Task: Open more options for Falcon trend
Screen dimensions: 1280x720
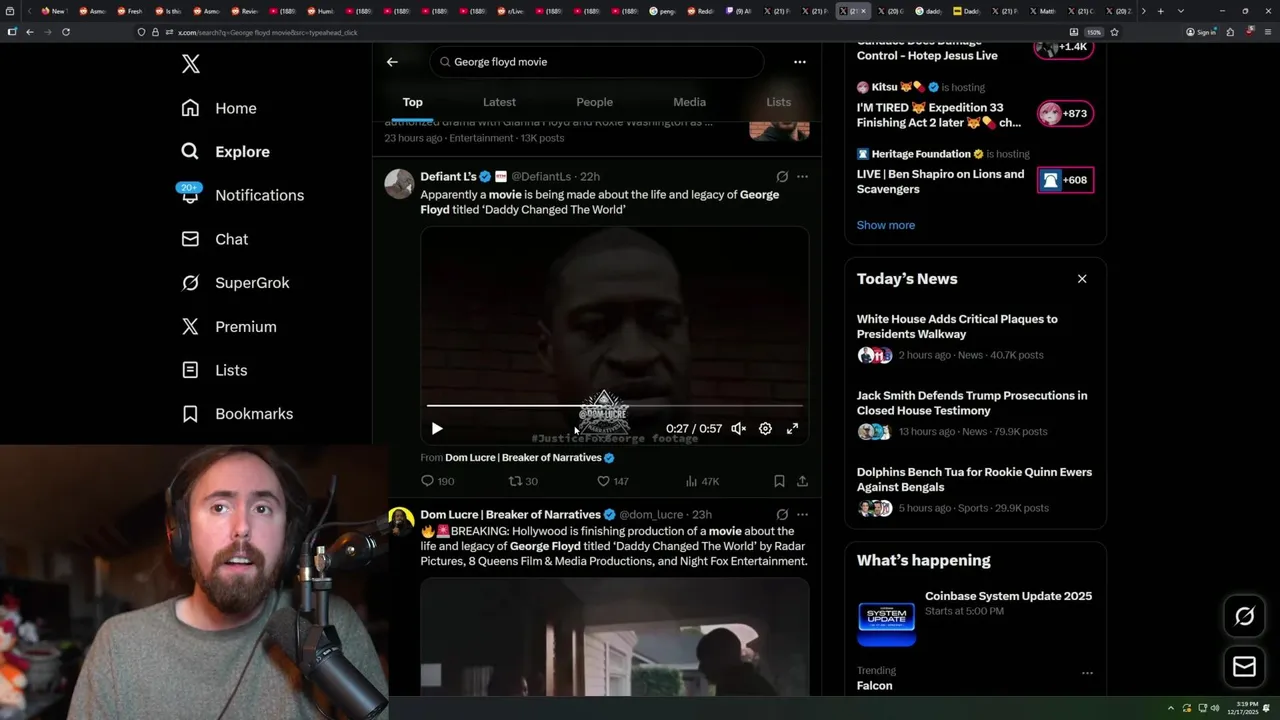Action: [x=1087, y=673]
